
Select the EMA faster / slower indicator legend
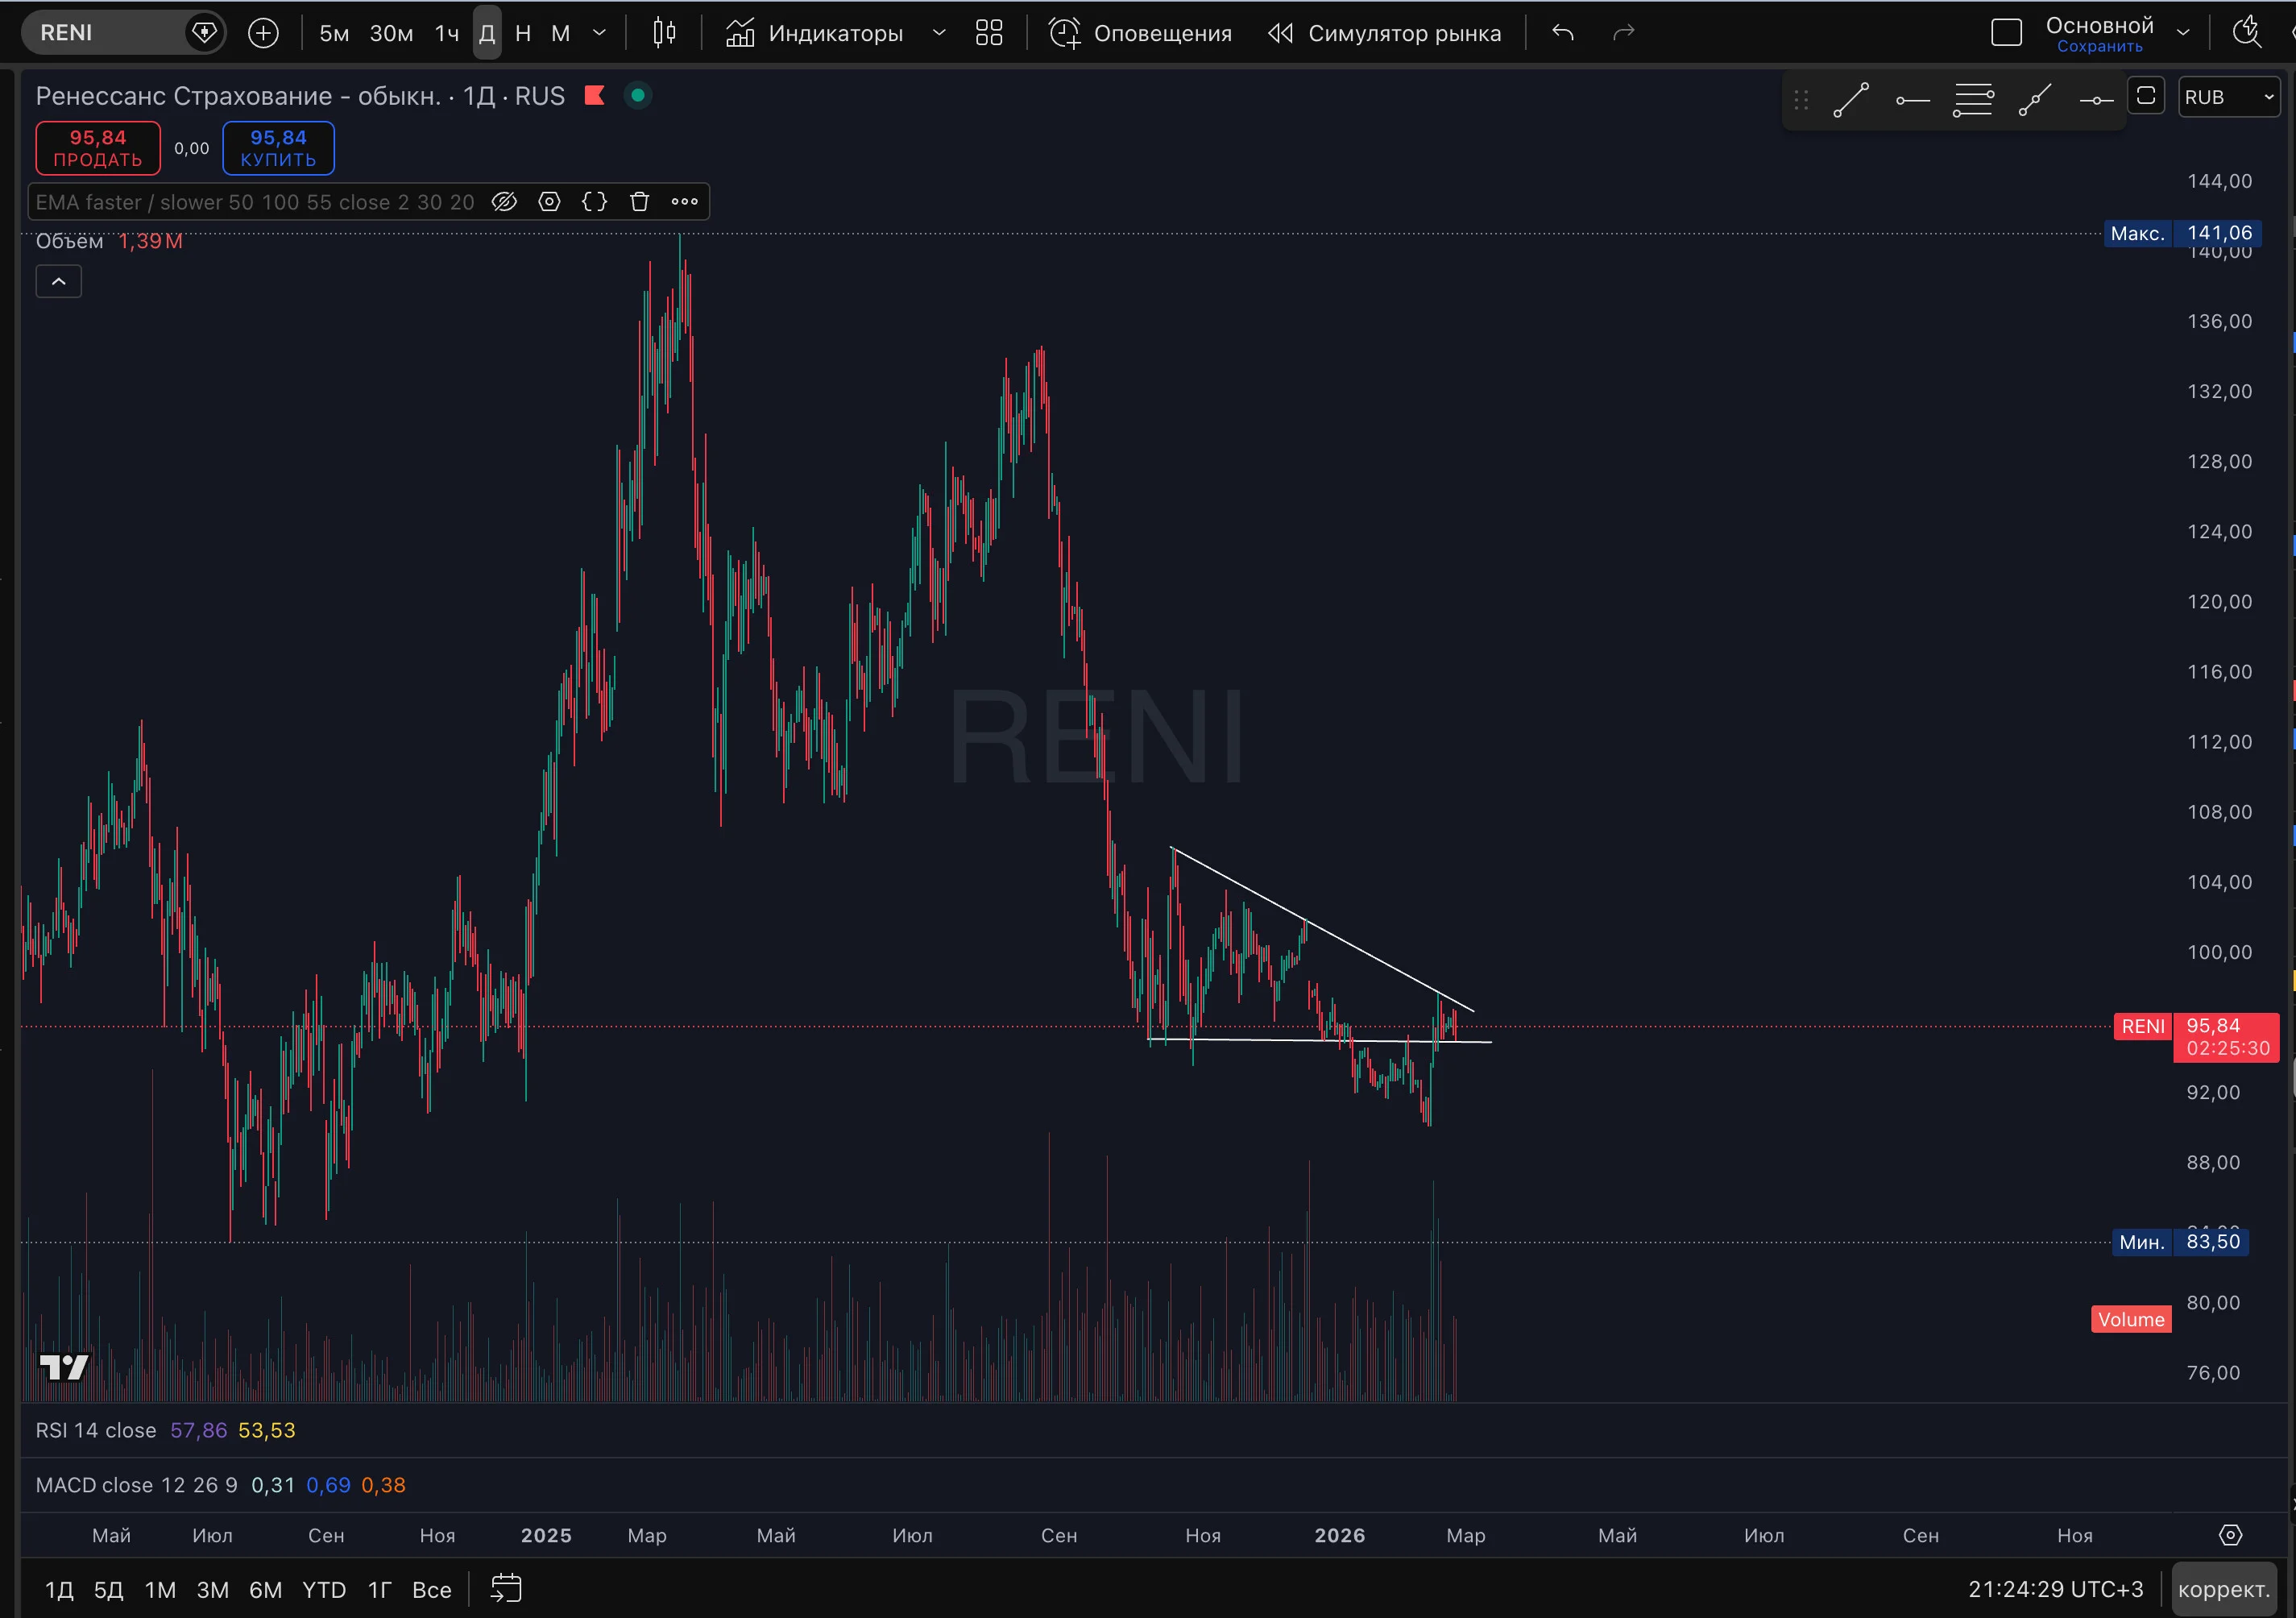(x=255, y=202)
